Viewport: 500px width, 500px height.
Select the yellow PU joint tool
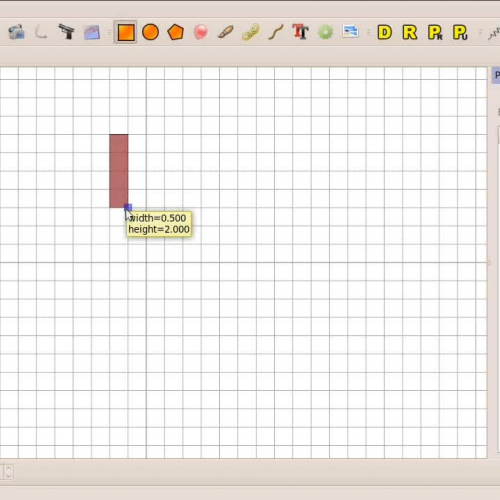pyautogui.click(x=460, y=32)
